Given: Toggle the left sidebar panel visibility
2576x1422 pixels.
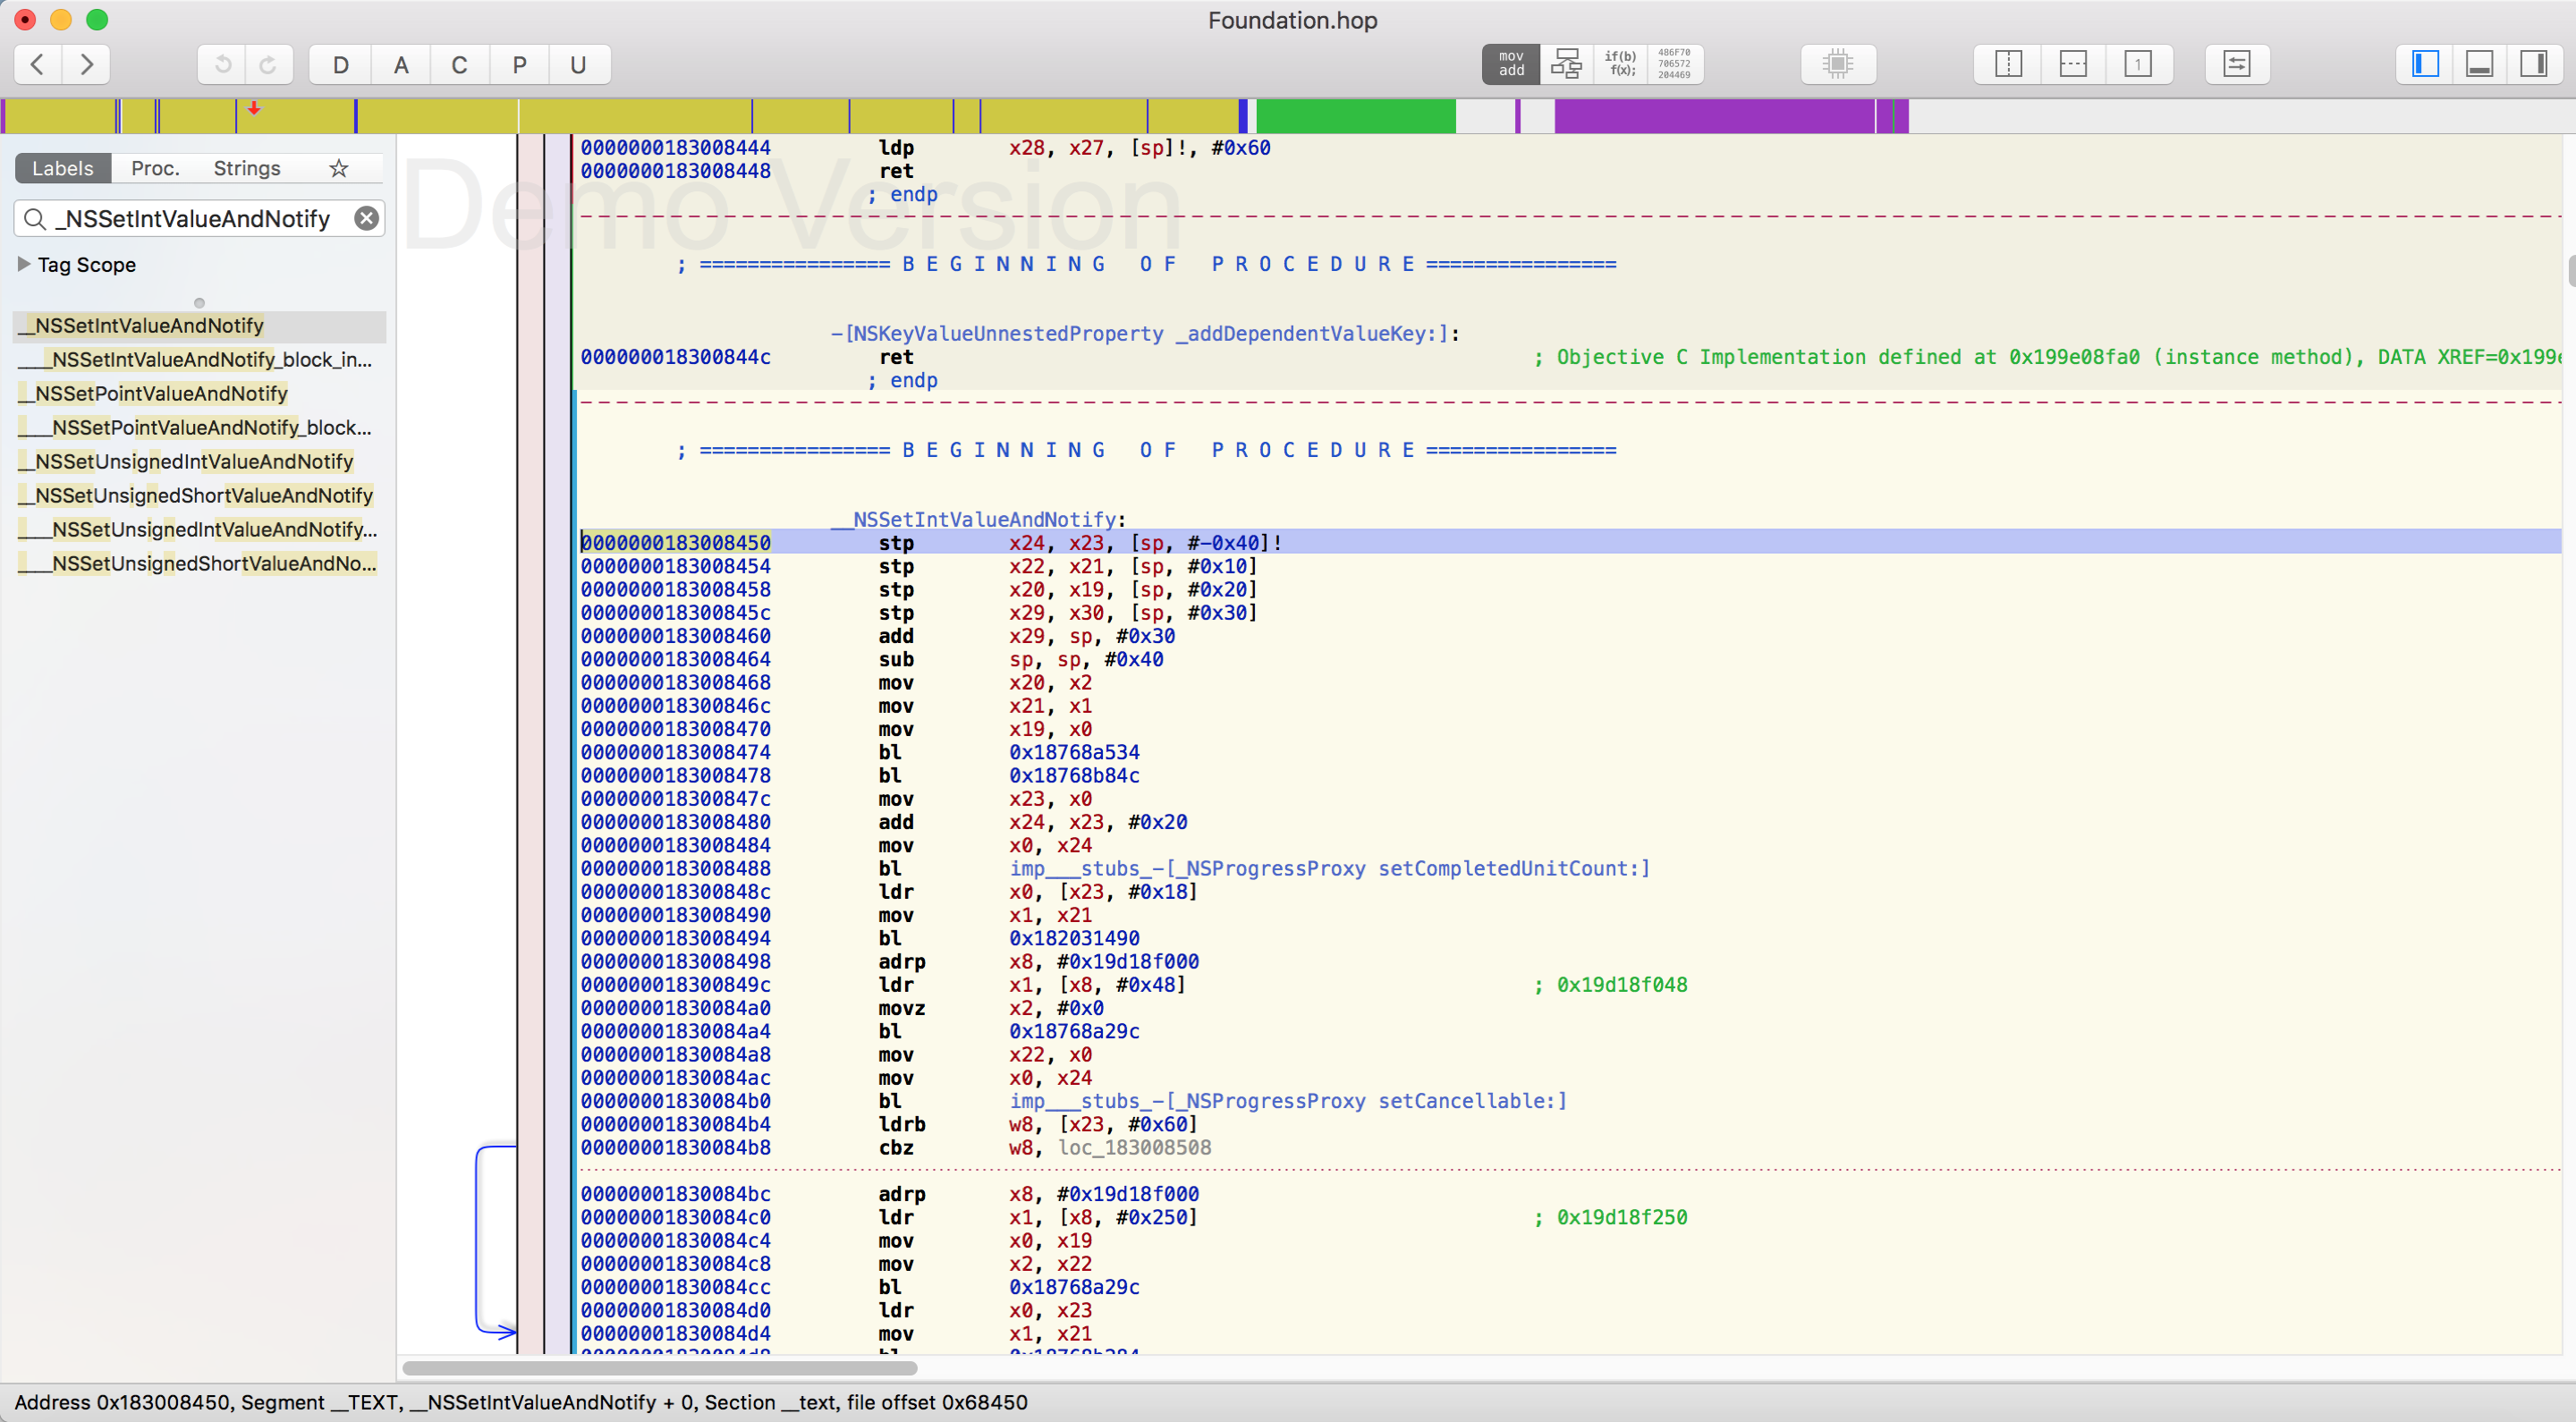Looking at the screenshot, I should point(2424,64).
